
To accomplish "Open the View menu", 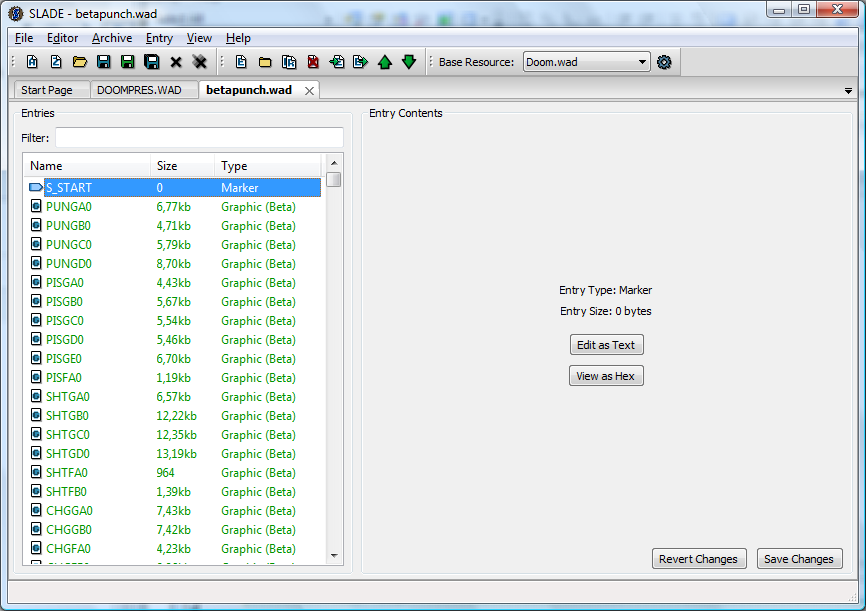I will (199, 38).
